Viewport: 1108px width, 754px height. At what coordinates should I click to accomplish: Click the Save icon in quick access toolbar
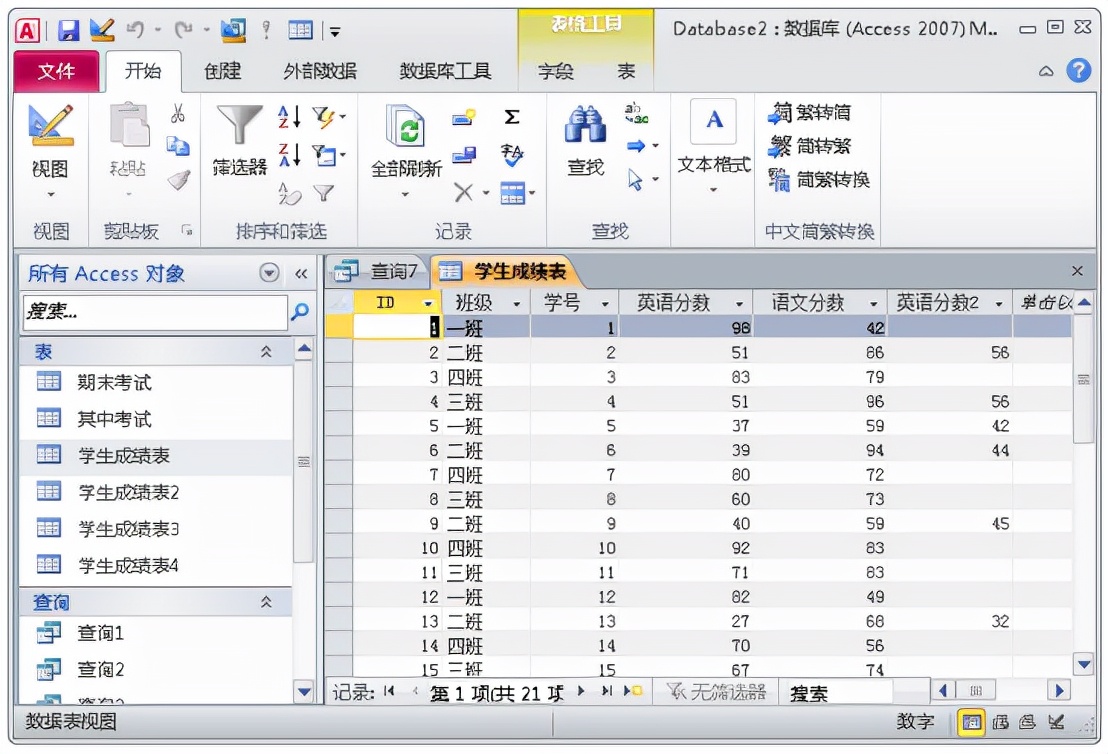pos(69,30)
